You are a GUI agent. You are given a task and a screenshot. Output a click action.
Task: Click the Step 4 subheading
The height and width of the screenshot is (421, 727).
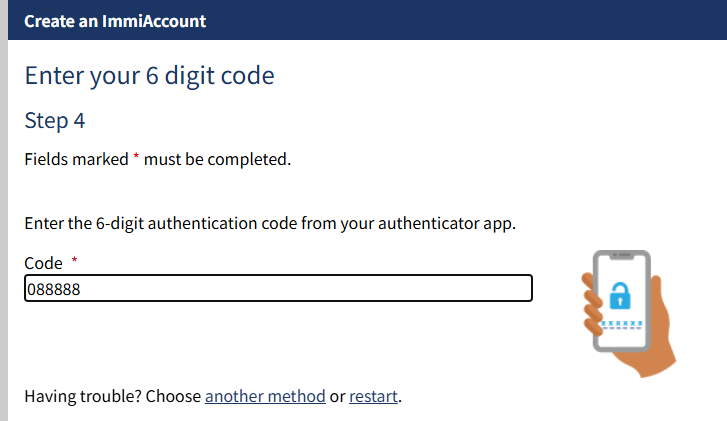(55, 121)
